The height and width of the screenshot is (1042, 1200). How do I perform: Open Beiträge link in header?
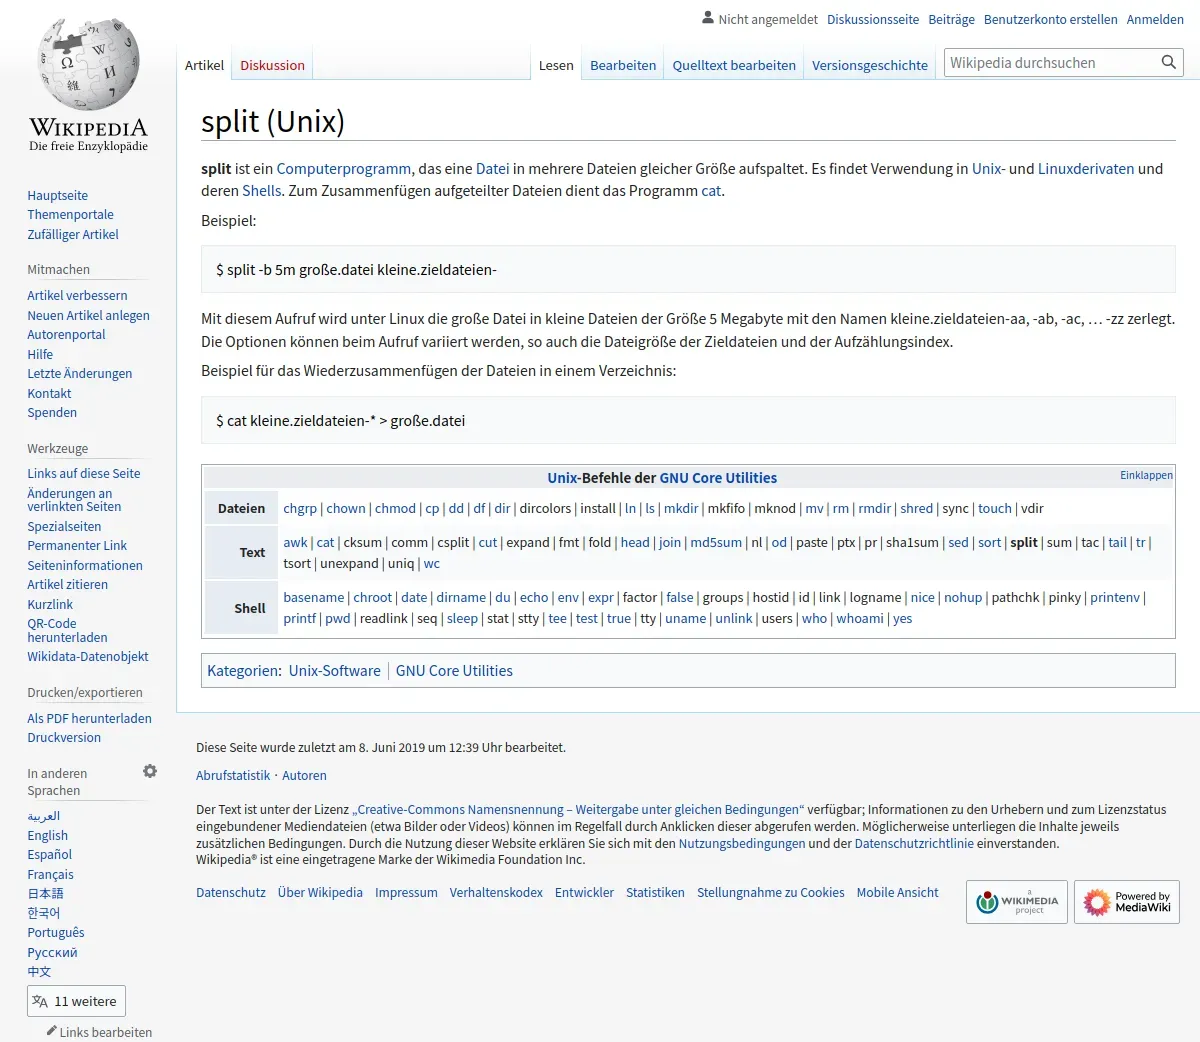951,19
